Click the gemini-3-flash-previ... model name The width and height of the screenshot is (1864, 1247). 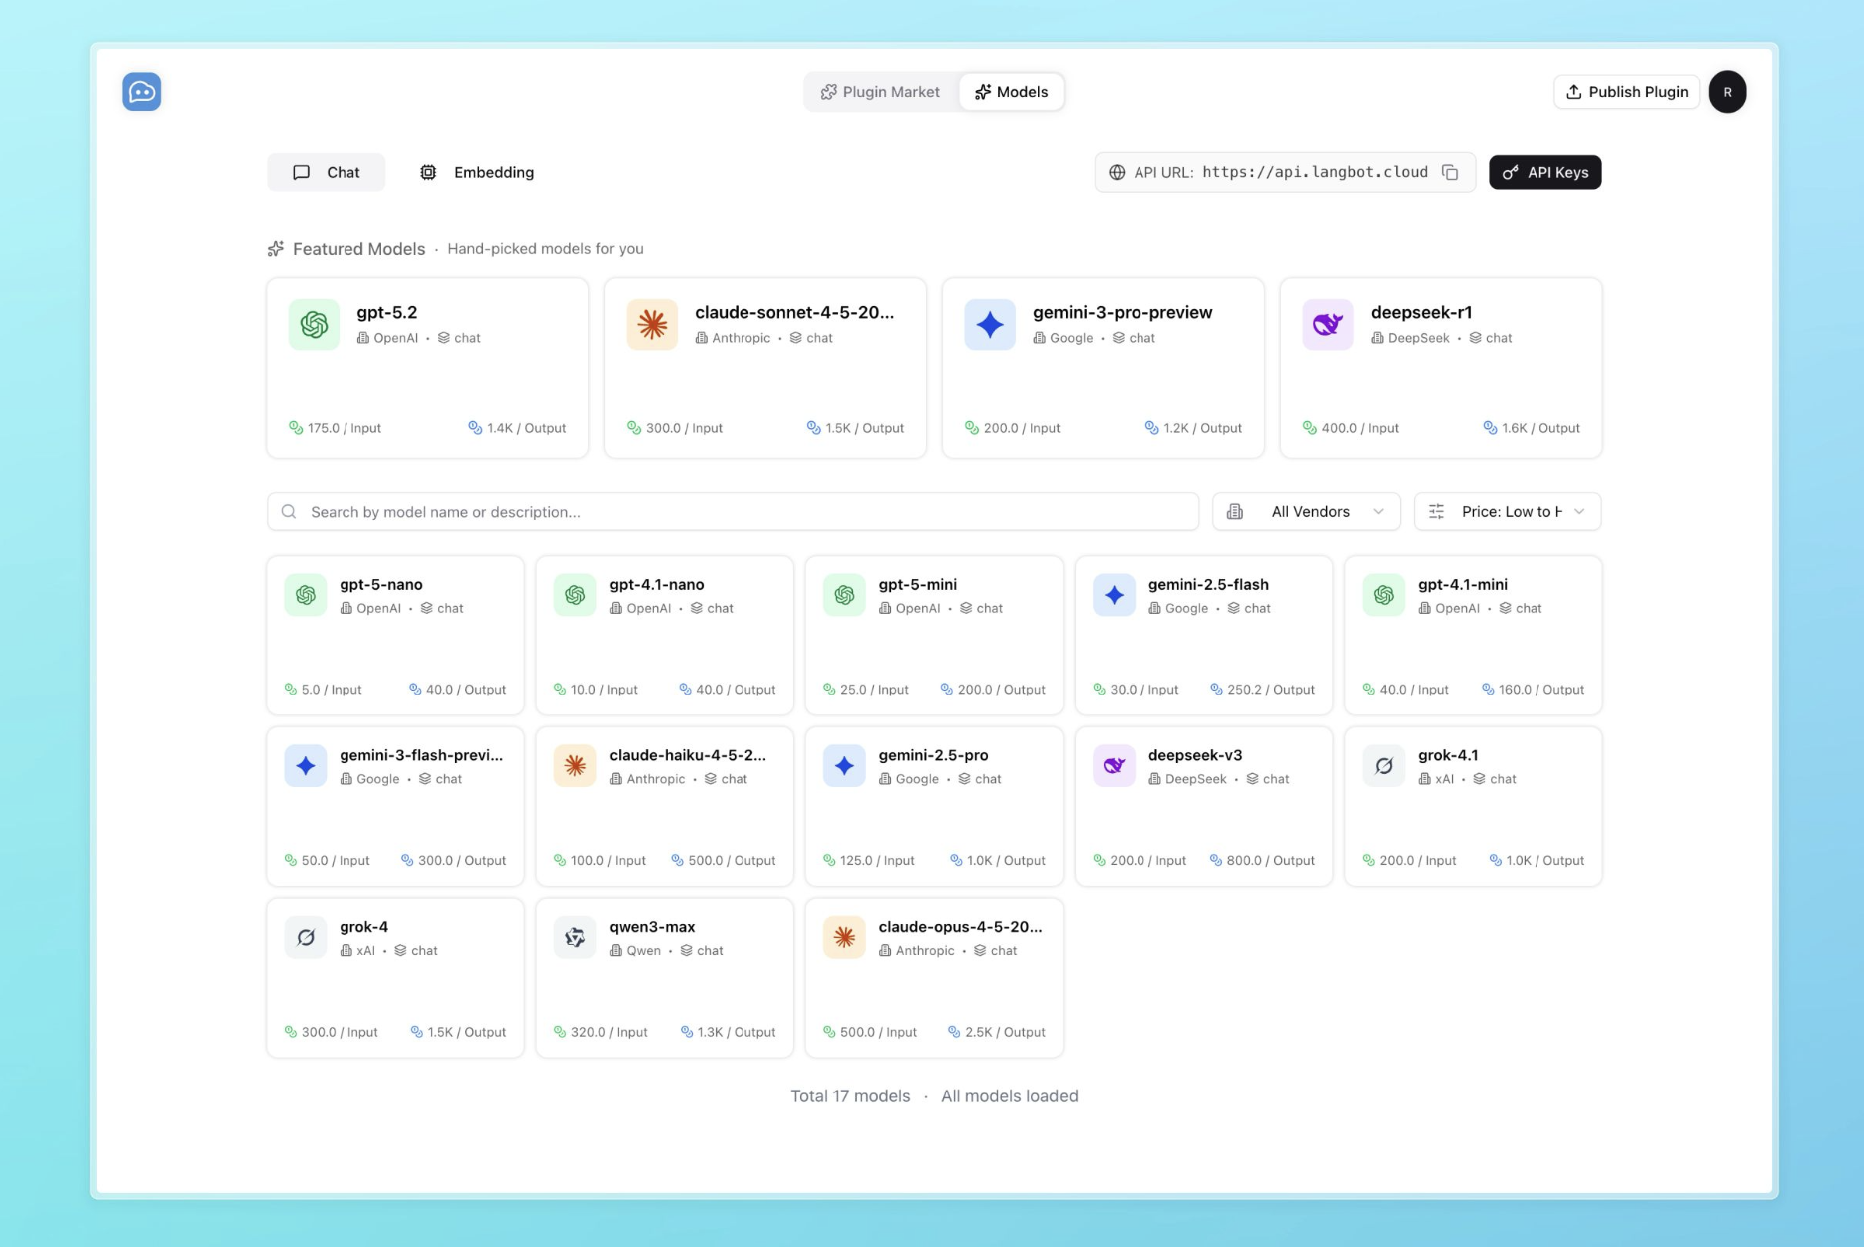pos(421,755)
